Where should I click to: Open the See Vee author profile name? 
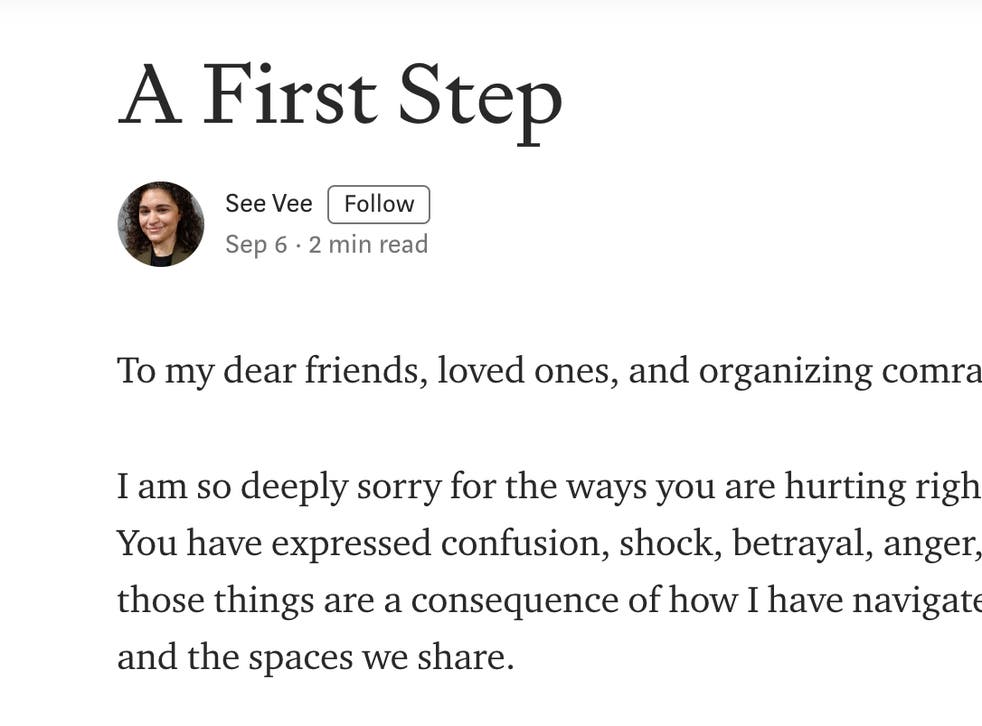[268, 204]
